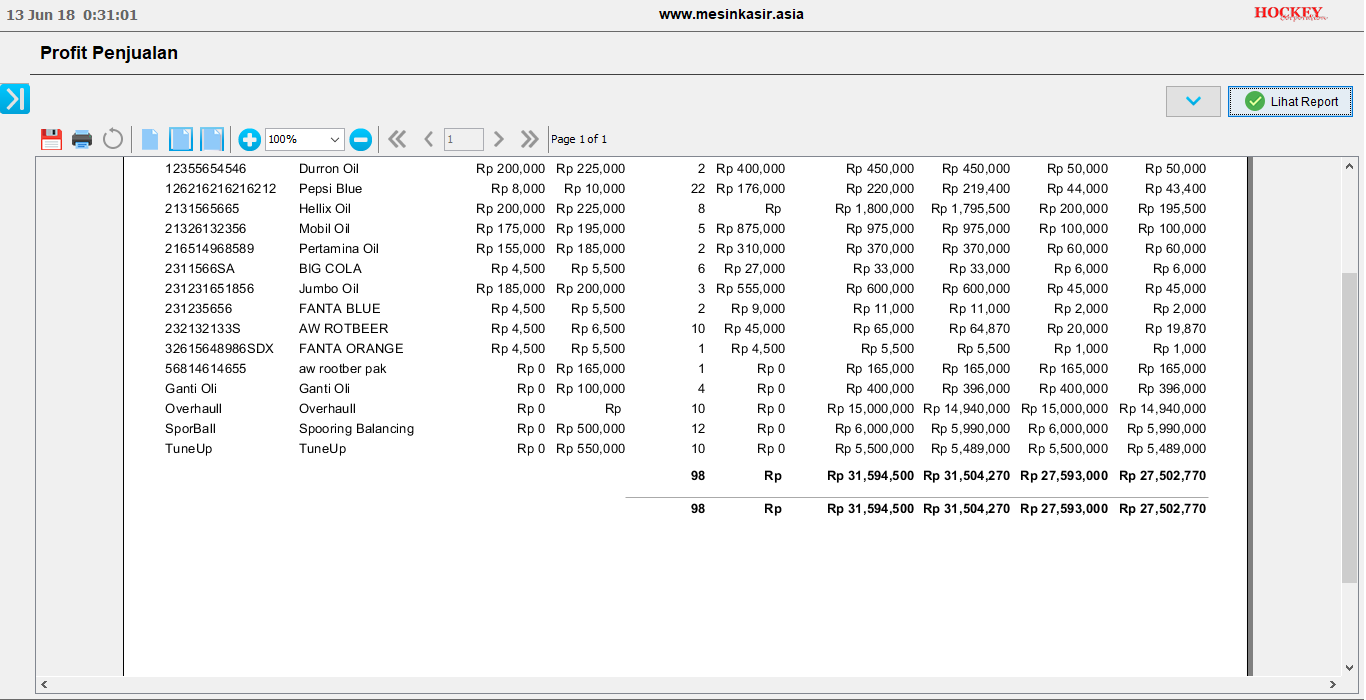Expand the filter options chevron button

1193,101
